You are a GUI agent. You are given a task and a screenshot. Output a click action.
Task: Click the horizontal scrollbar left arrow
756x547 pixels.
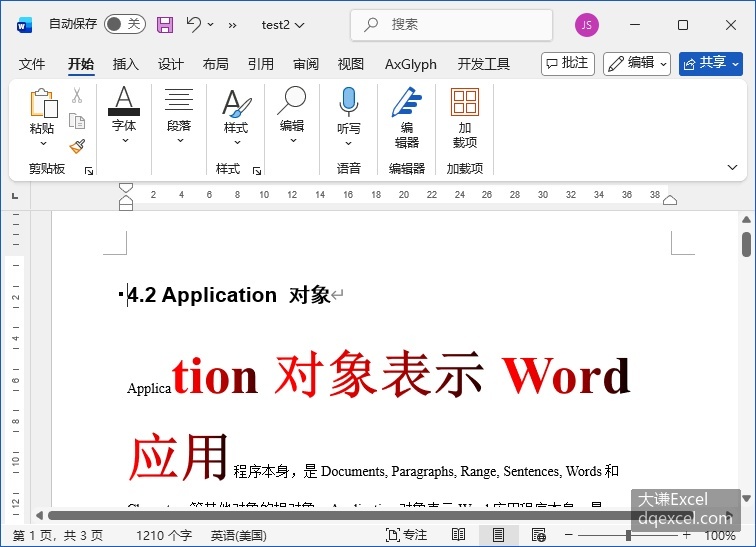pyautogui.click(x=40, y=515)
